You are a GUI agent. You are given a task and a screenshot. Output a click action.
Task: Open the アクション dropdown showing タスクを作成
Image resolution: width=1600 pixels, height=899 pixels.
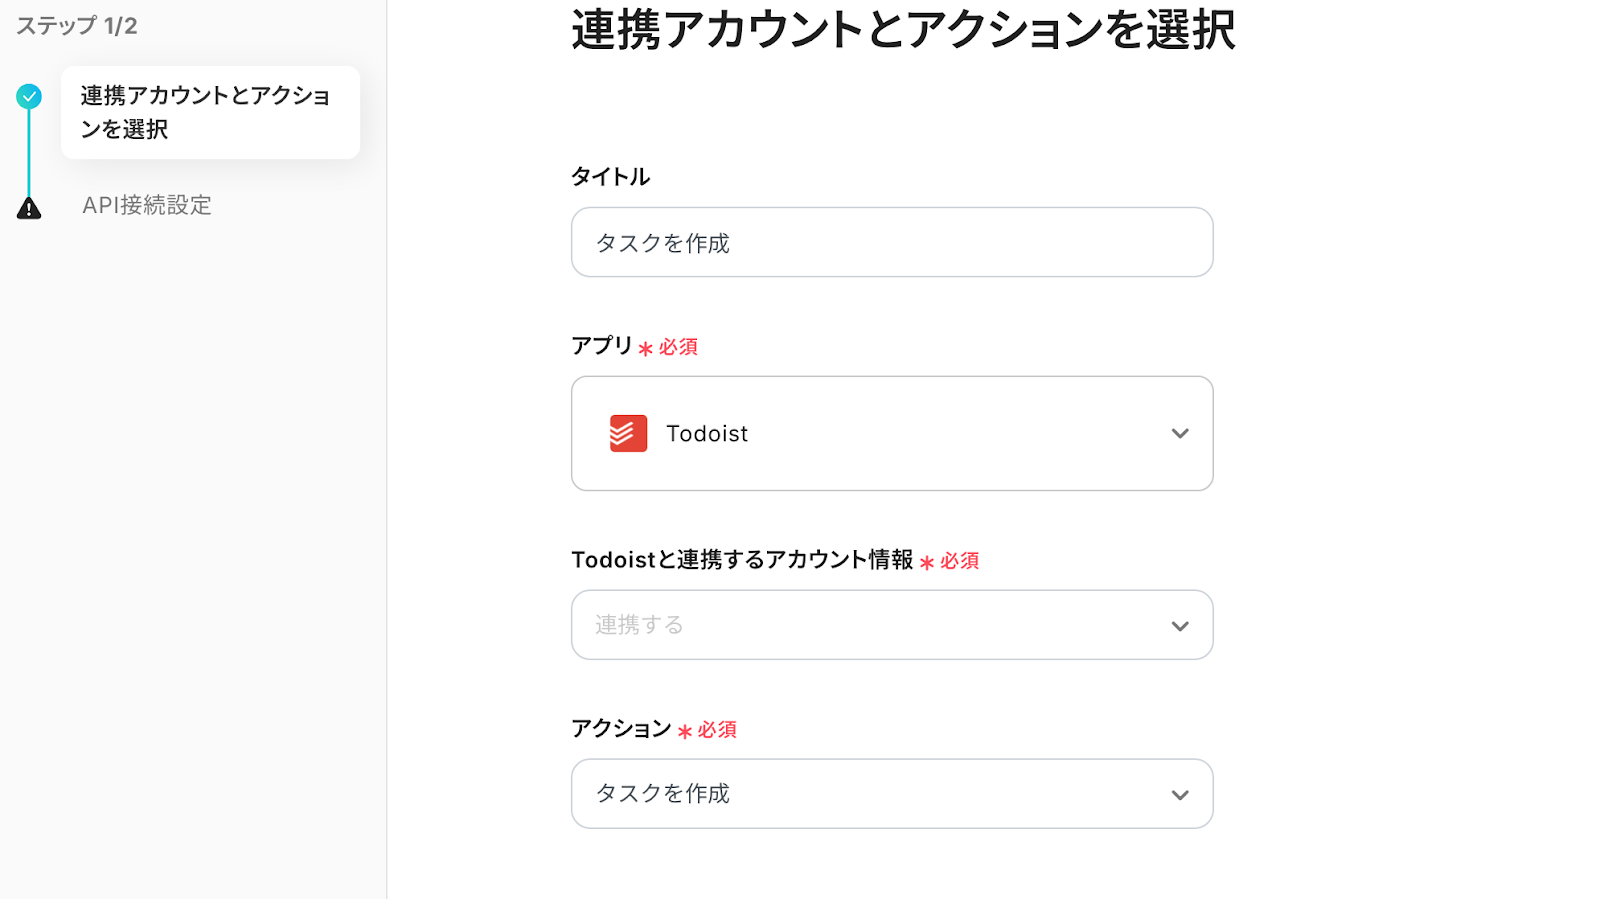click(891, 794)
